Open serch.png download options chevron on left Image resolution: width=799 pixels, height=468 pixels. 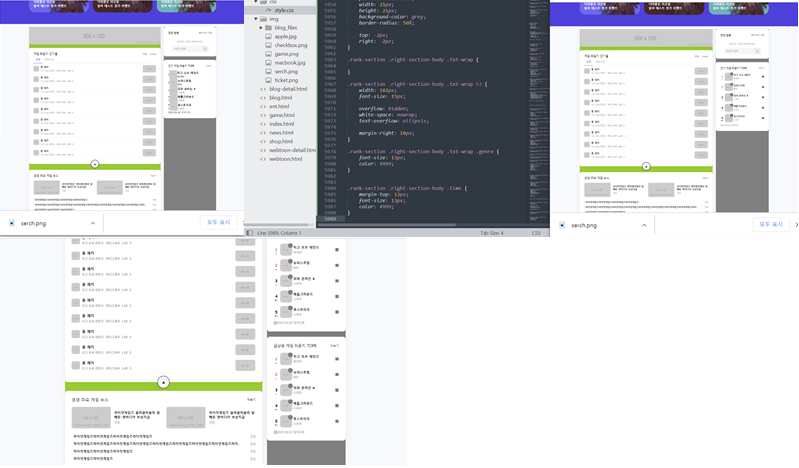point(92,223)
